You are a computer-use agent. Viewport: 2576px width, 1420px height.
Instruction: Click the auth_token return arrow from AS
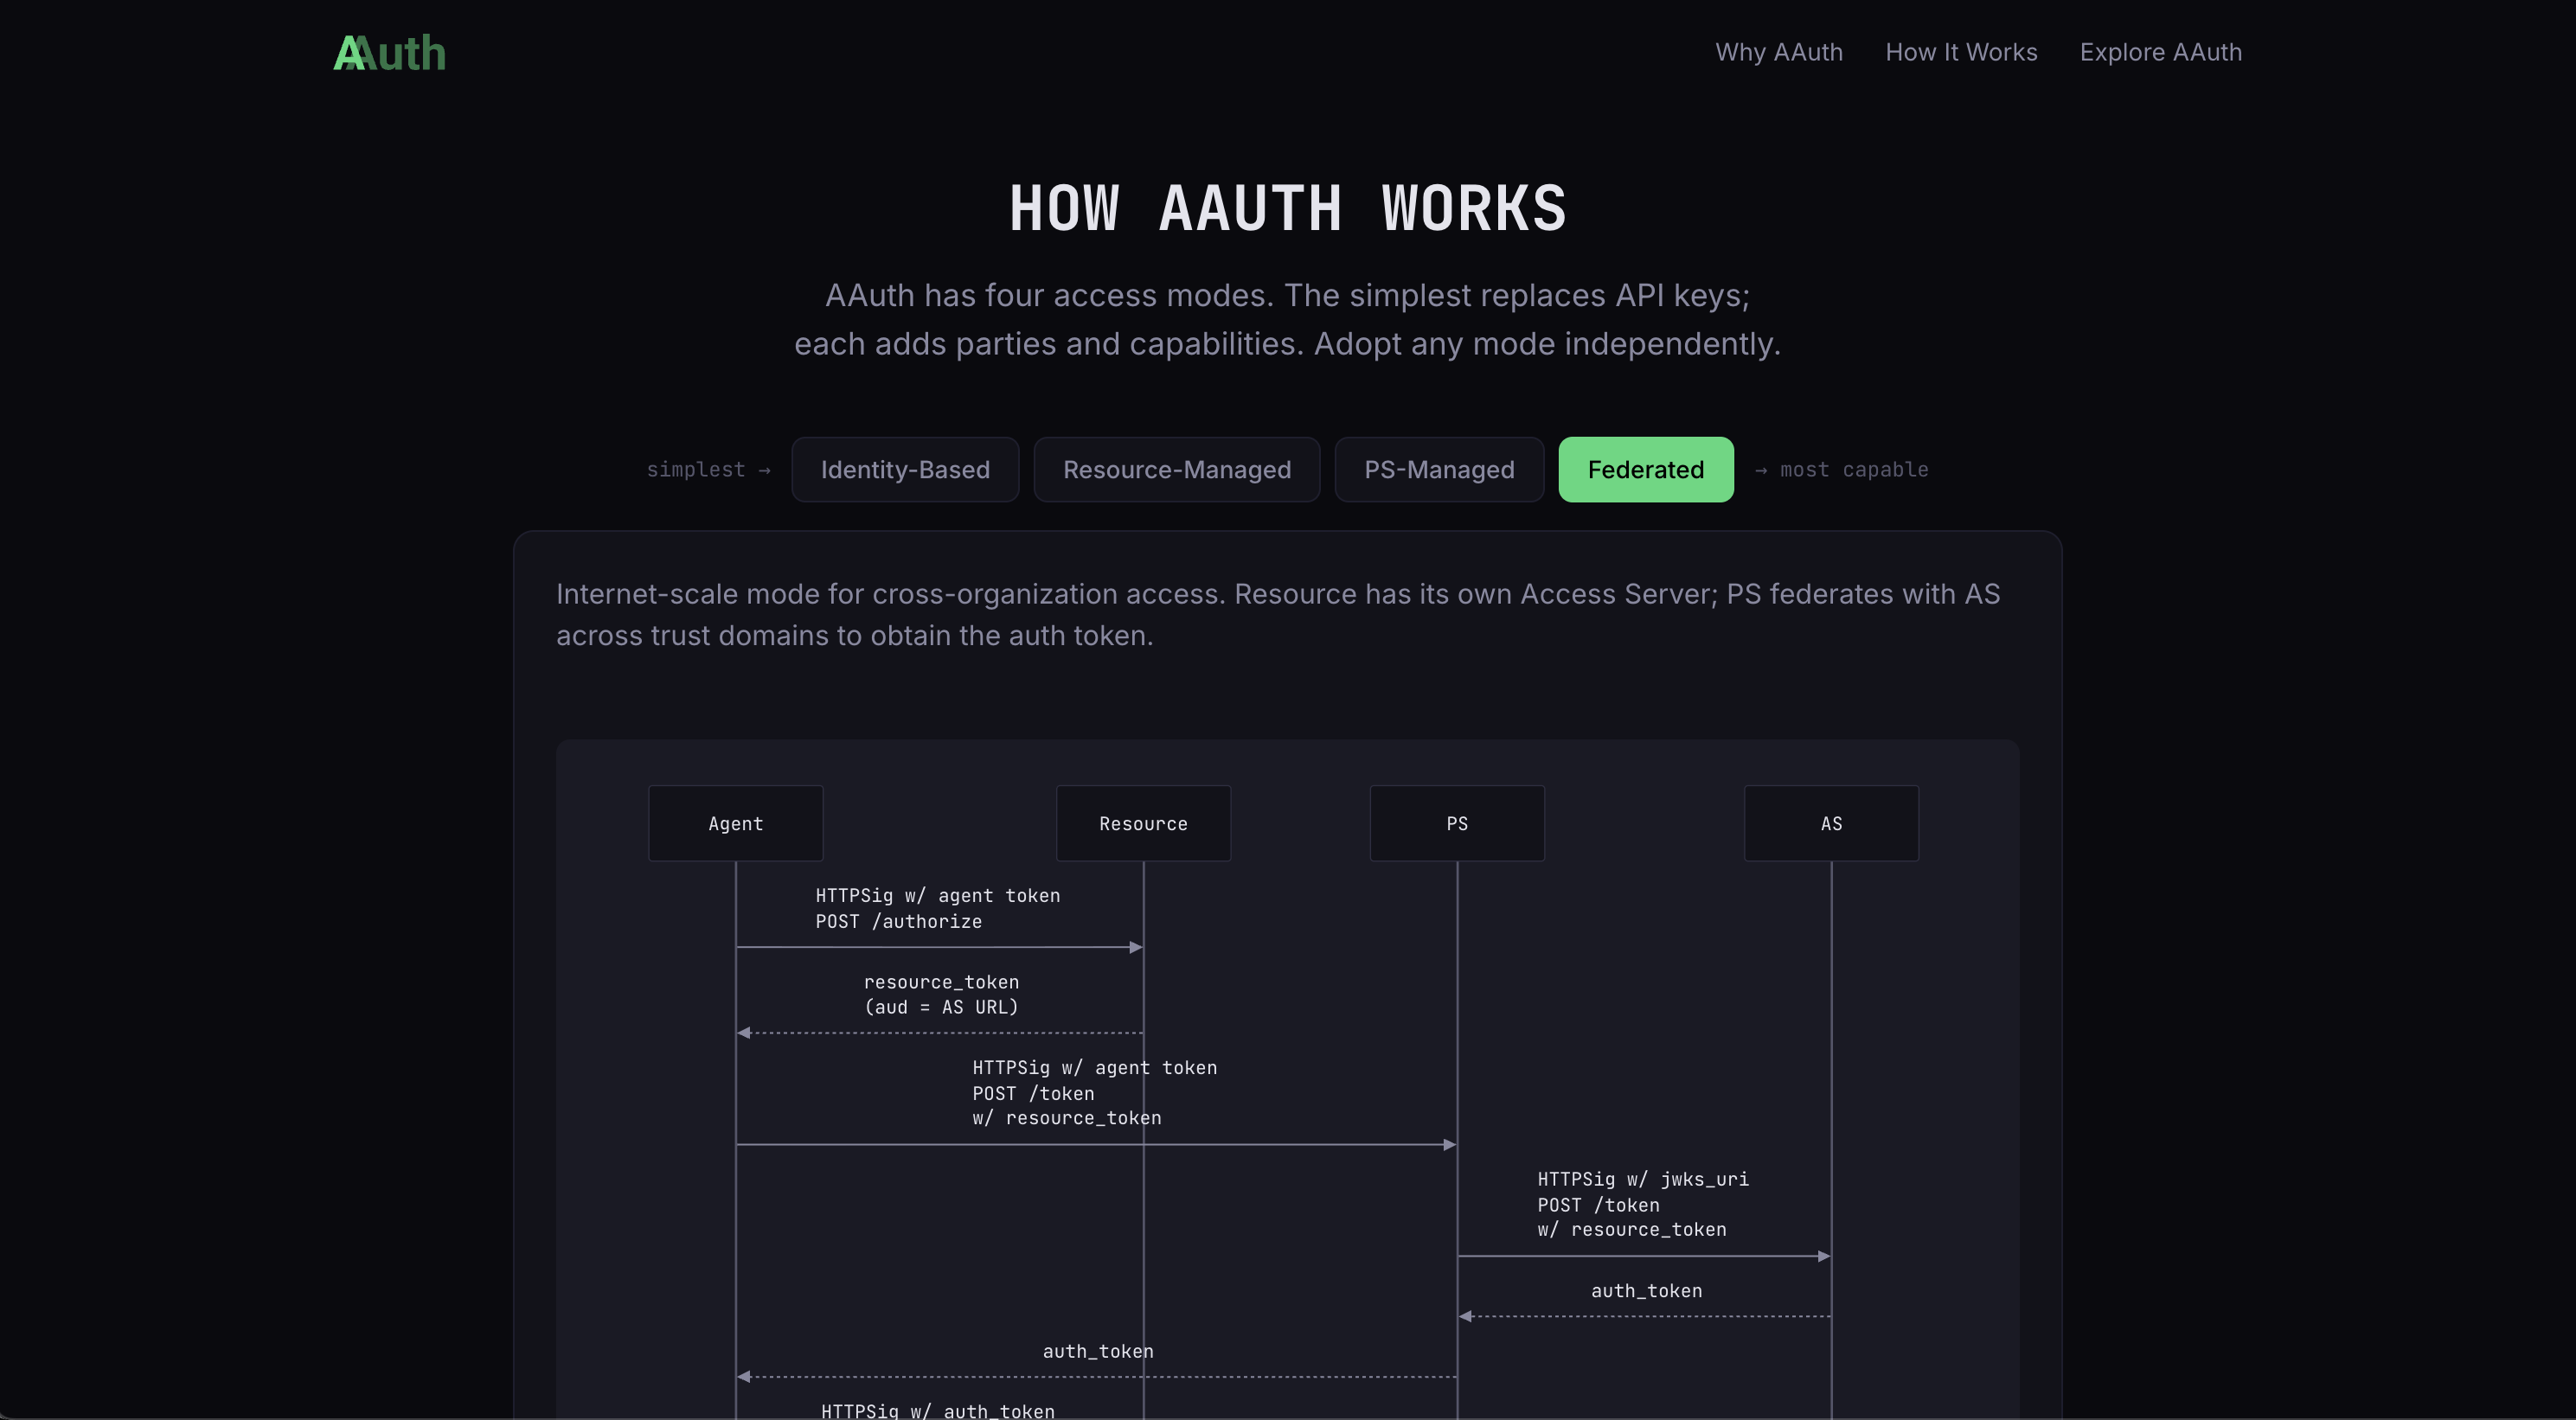[x=1645, y=1290]
